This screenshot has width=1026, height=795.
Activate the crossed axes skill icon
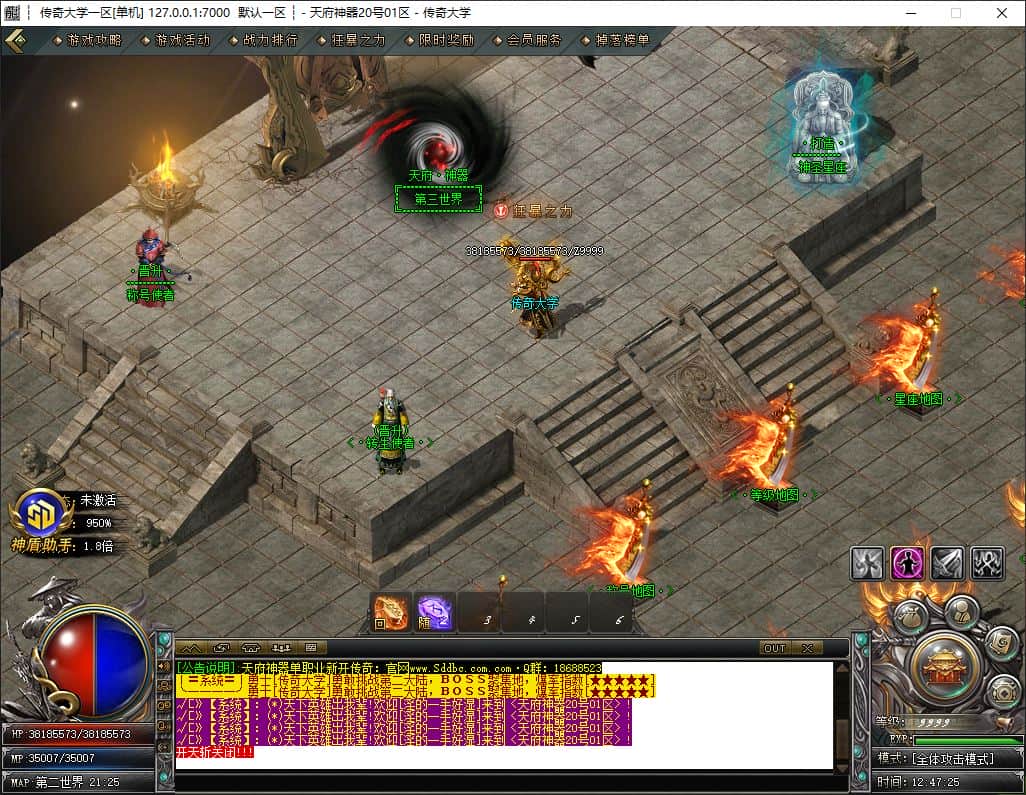[x=987, y=563]
